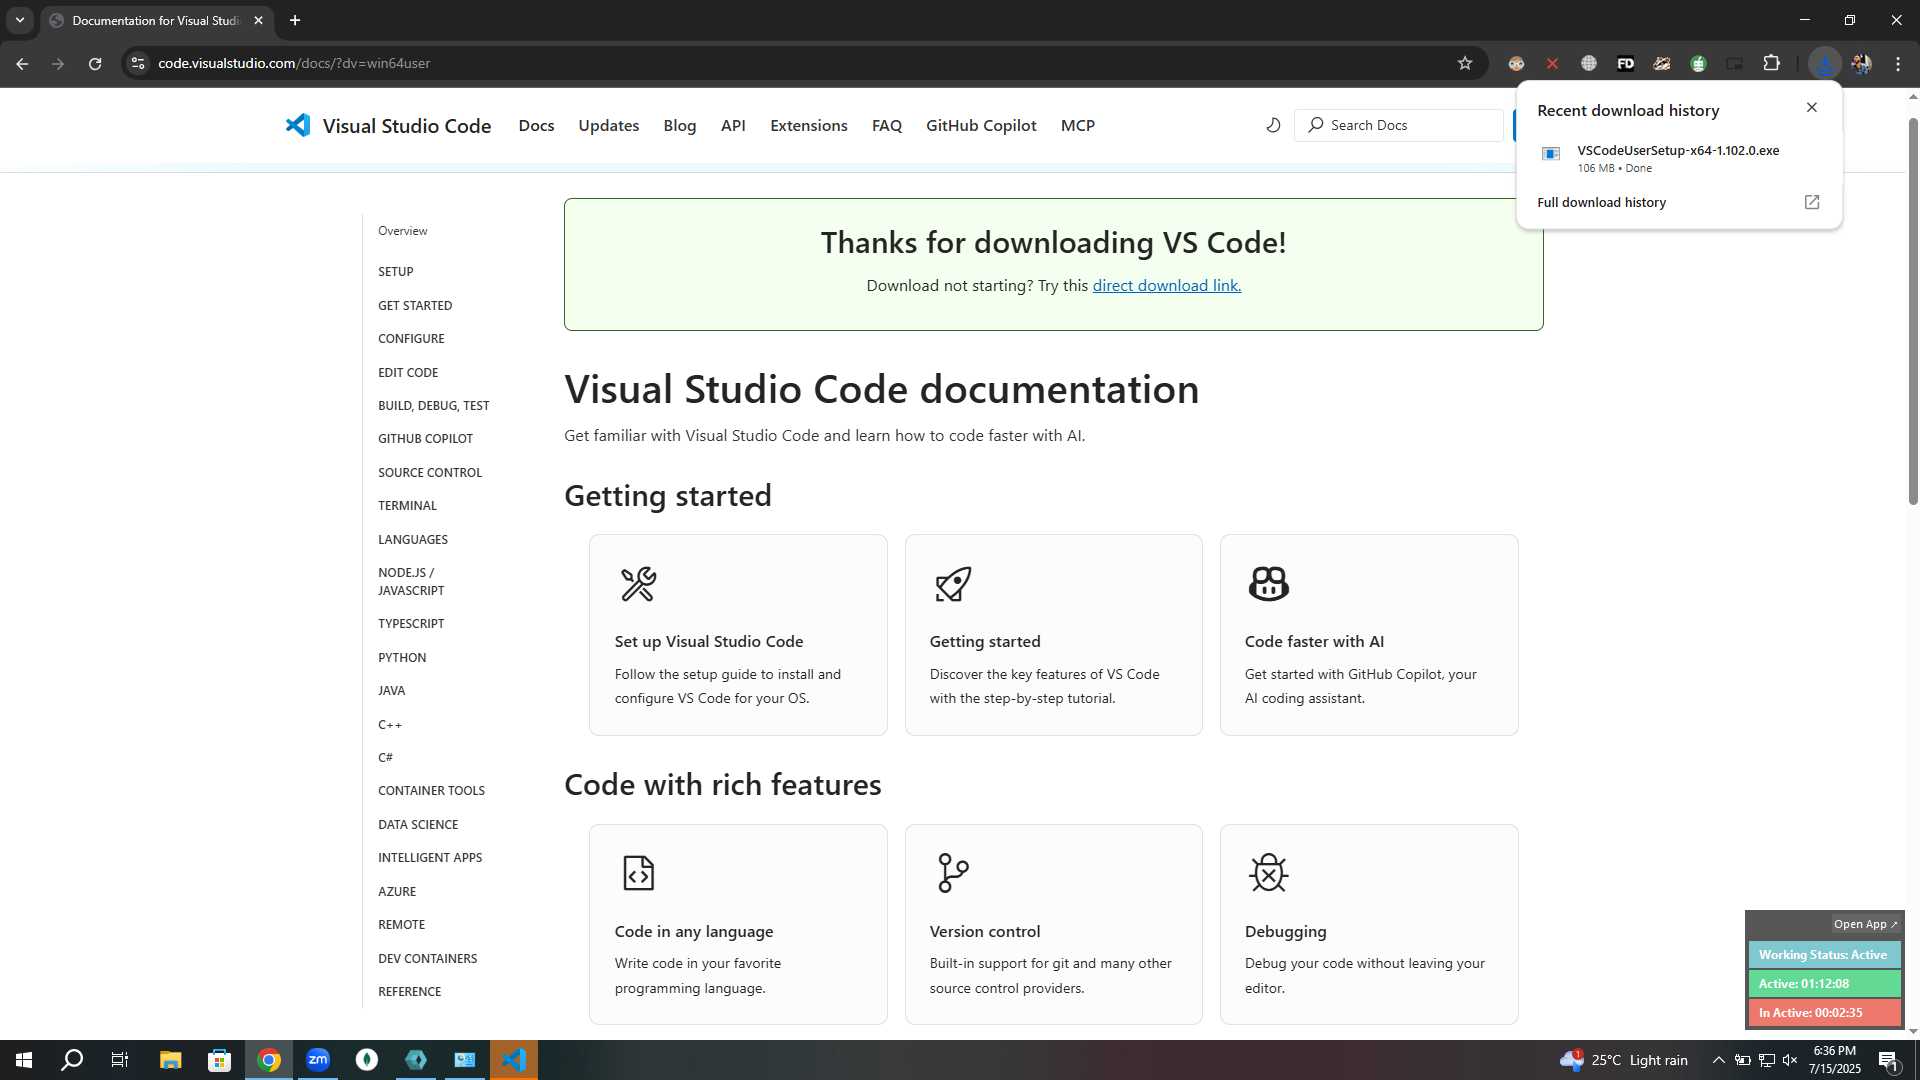1920x1080 pixels.
Task: Open Version control card title
Action: (984, 932)
